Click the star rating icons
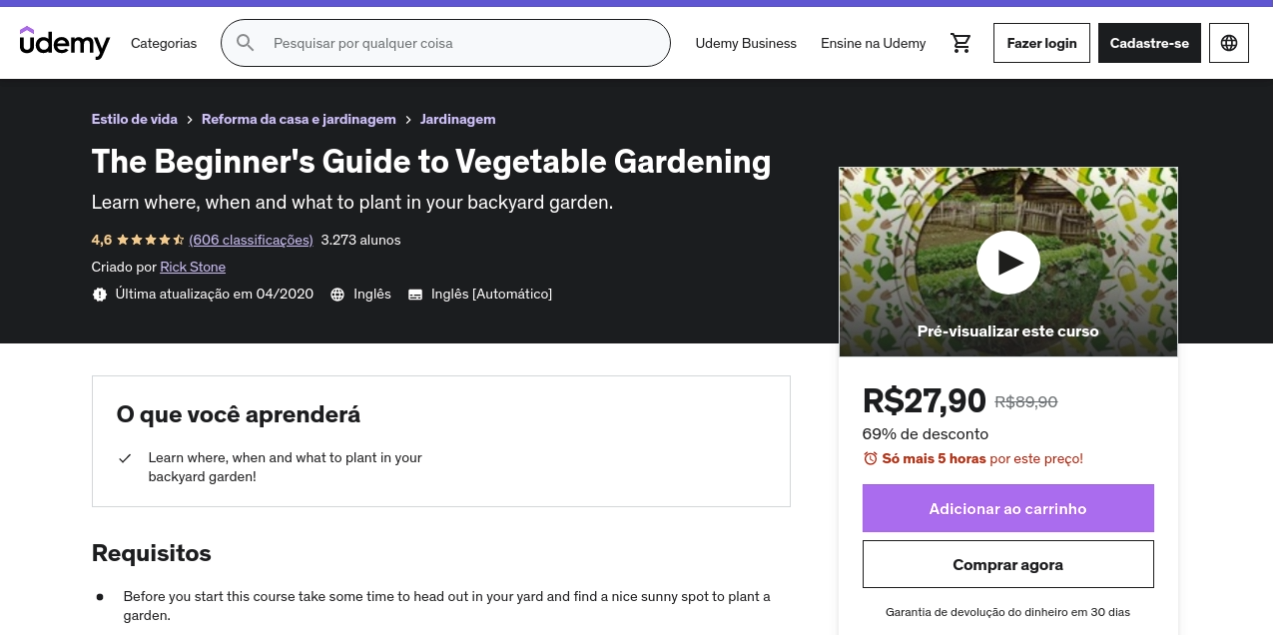The width and height of the screenshot is (1273, 635). click(150, 240)
